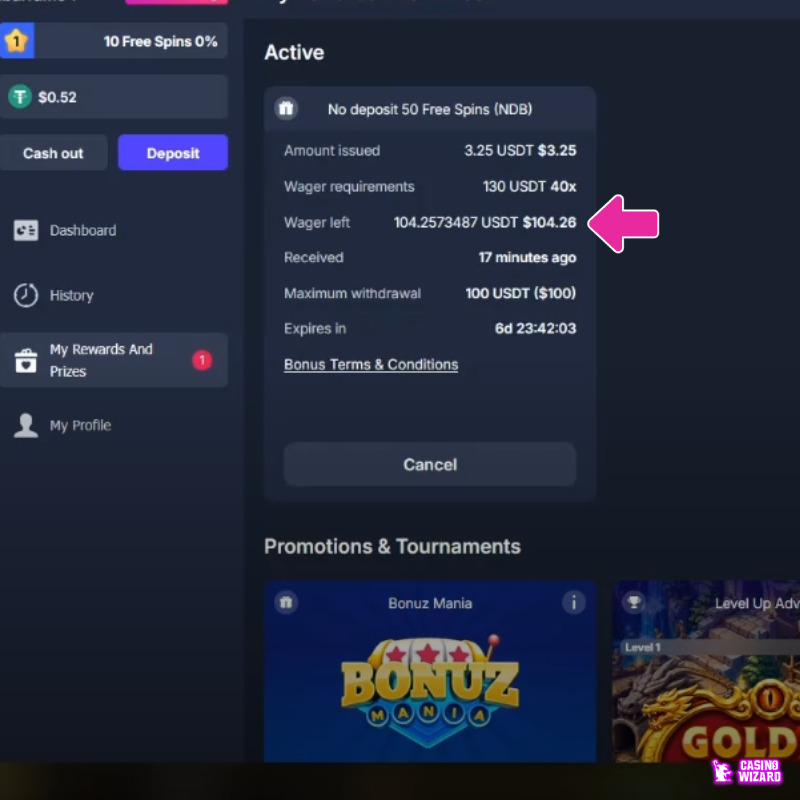800x800 pixels.
Task: Click the "6d 23:42:03" expiry countdown
Action: pyautogui.click(x=536, y=328)
